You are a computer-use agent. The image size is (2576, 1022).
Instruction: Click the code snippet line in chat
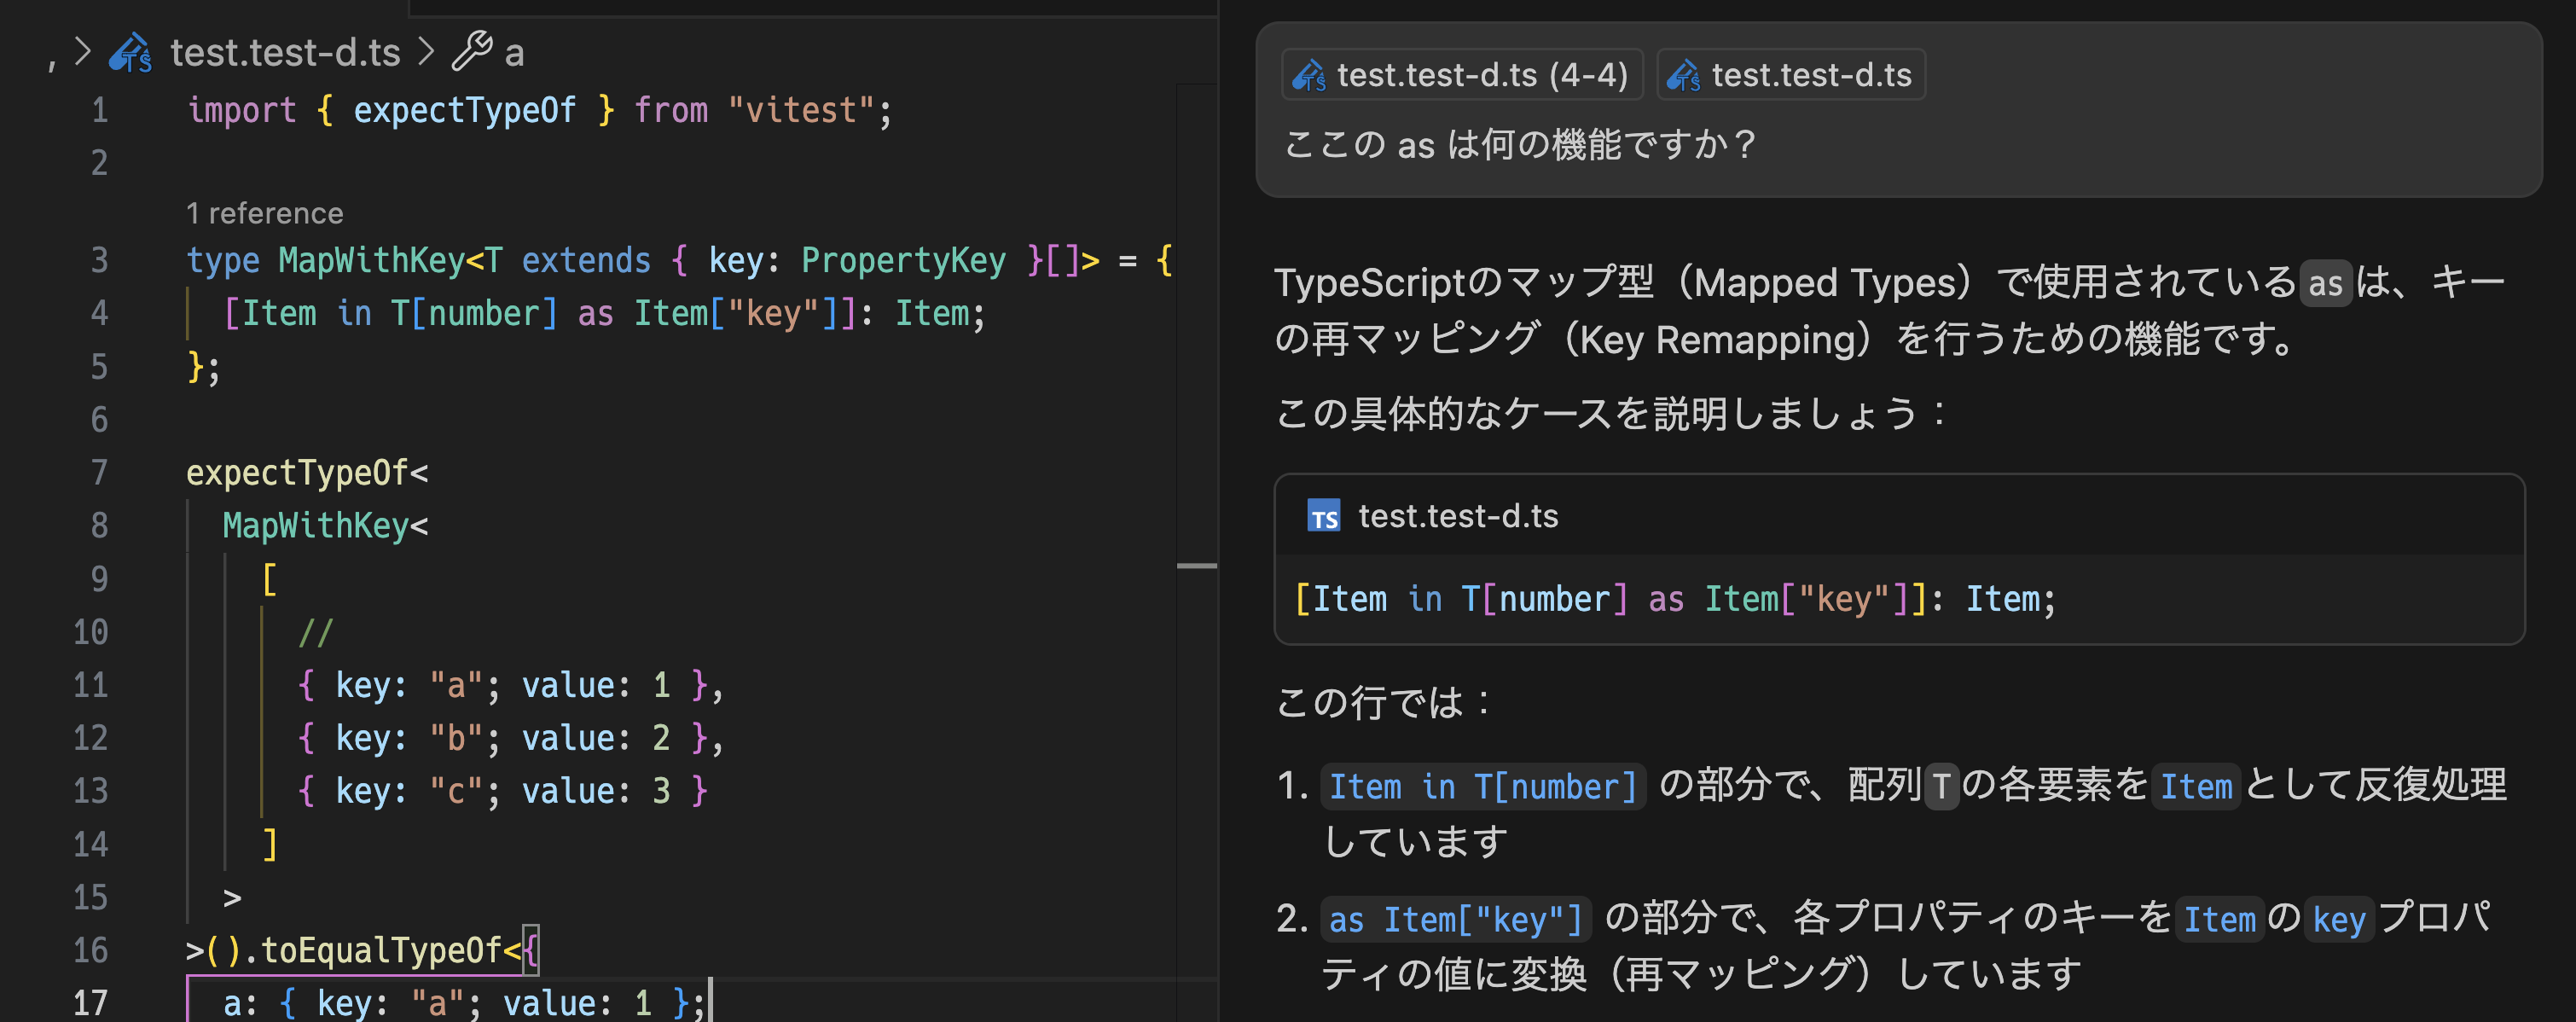(1675, 599)
